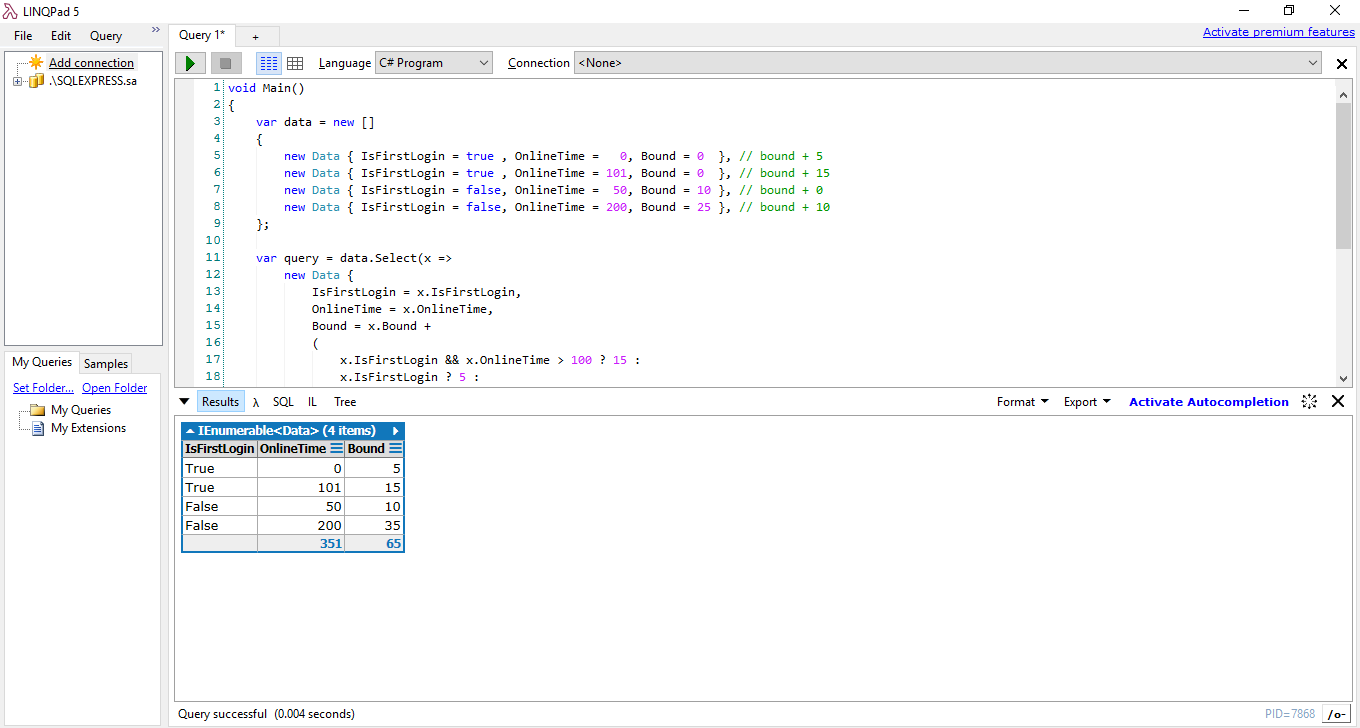Click the Activate Autocompletion link
The height and width of the screenshot is (728, 1360).
(1209, 402)
